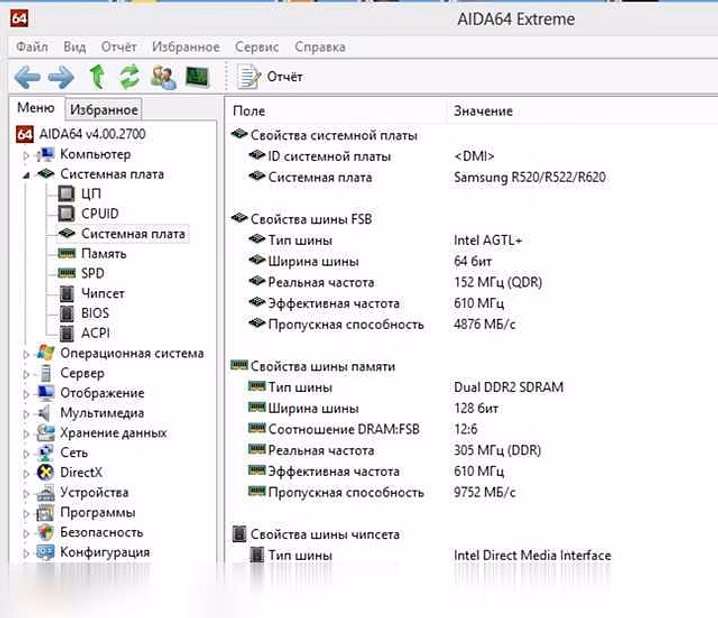Click the users icon in toolbar
Image resolution: width=718 pixels, height=618 pixels.
pos(163,77)
